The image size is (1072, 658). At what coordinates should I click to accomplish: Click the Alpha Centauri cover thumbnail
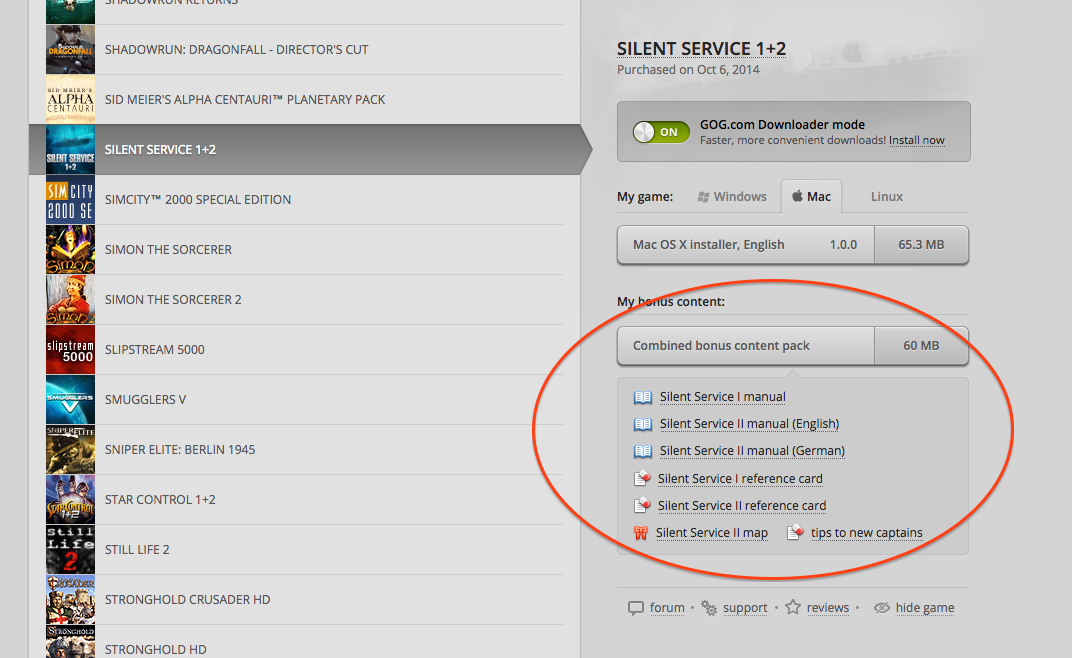click(x=70, y=100)
